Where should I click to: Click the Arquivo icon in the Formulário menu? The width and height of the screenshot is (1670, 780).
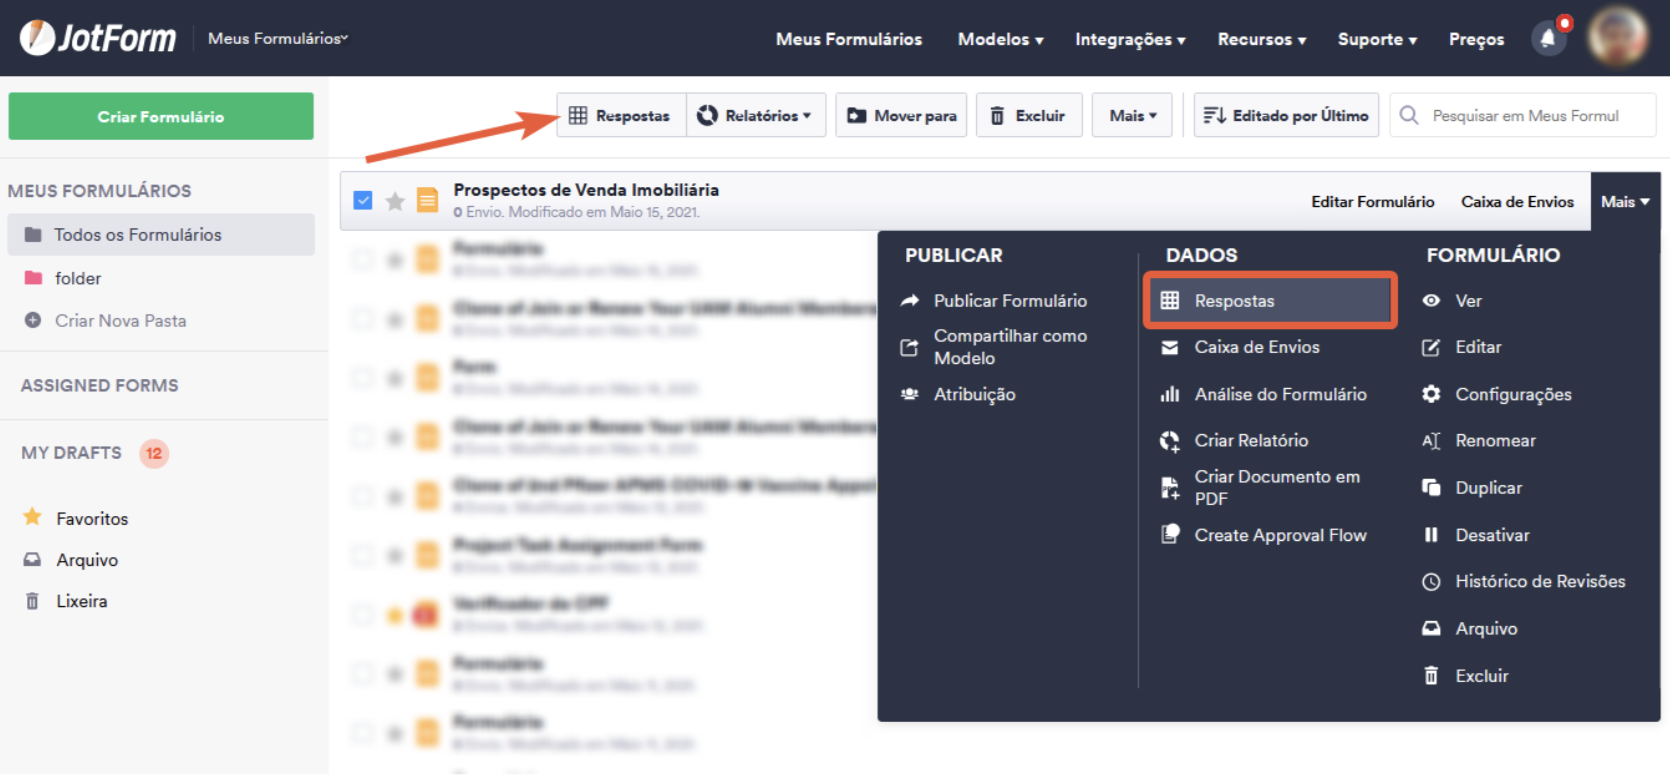(x=1431, y=628)
